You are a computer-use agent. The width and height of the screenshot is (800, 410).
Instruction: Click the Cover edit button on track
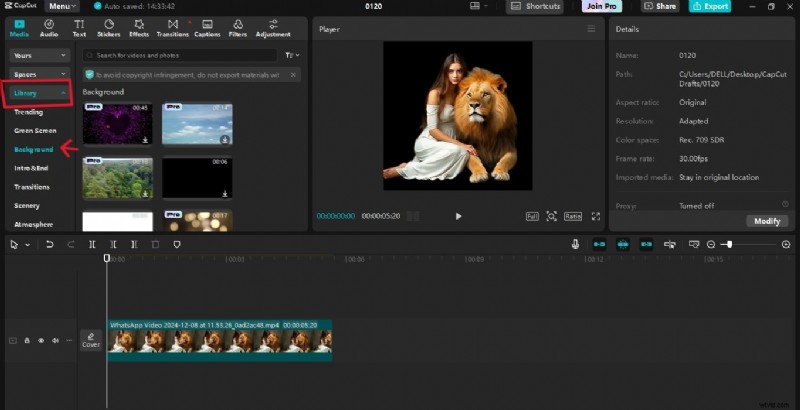pos(91,340)
